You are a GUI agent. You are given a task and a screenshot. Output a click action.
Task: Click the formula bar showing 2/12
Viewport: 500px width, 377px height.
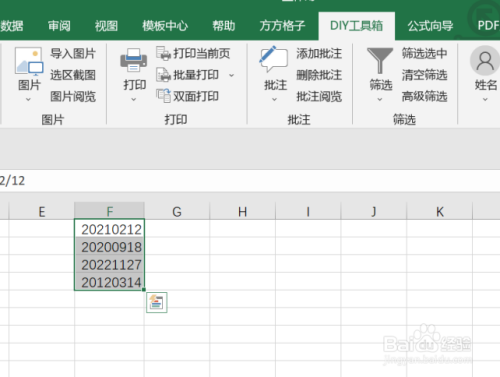250,181
